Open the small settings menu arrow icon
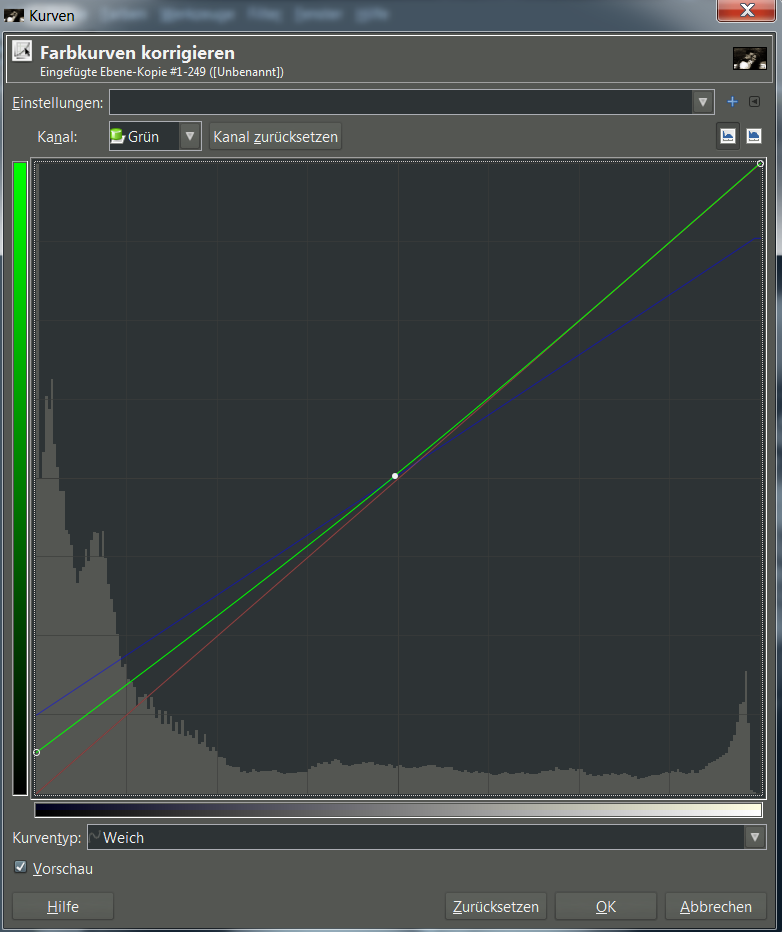Screen dimensions: 782x932 [754, 102]
